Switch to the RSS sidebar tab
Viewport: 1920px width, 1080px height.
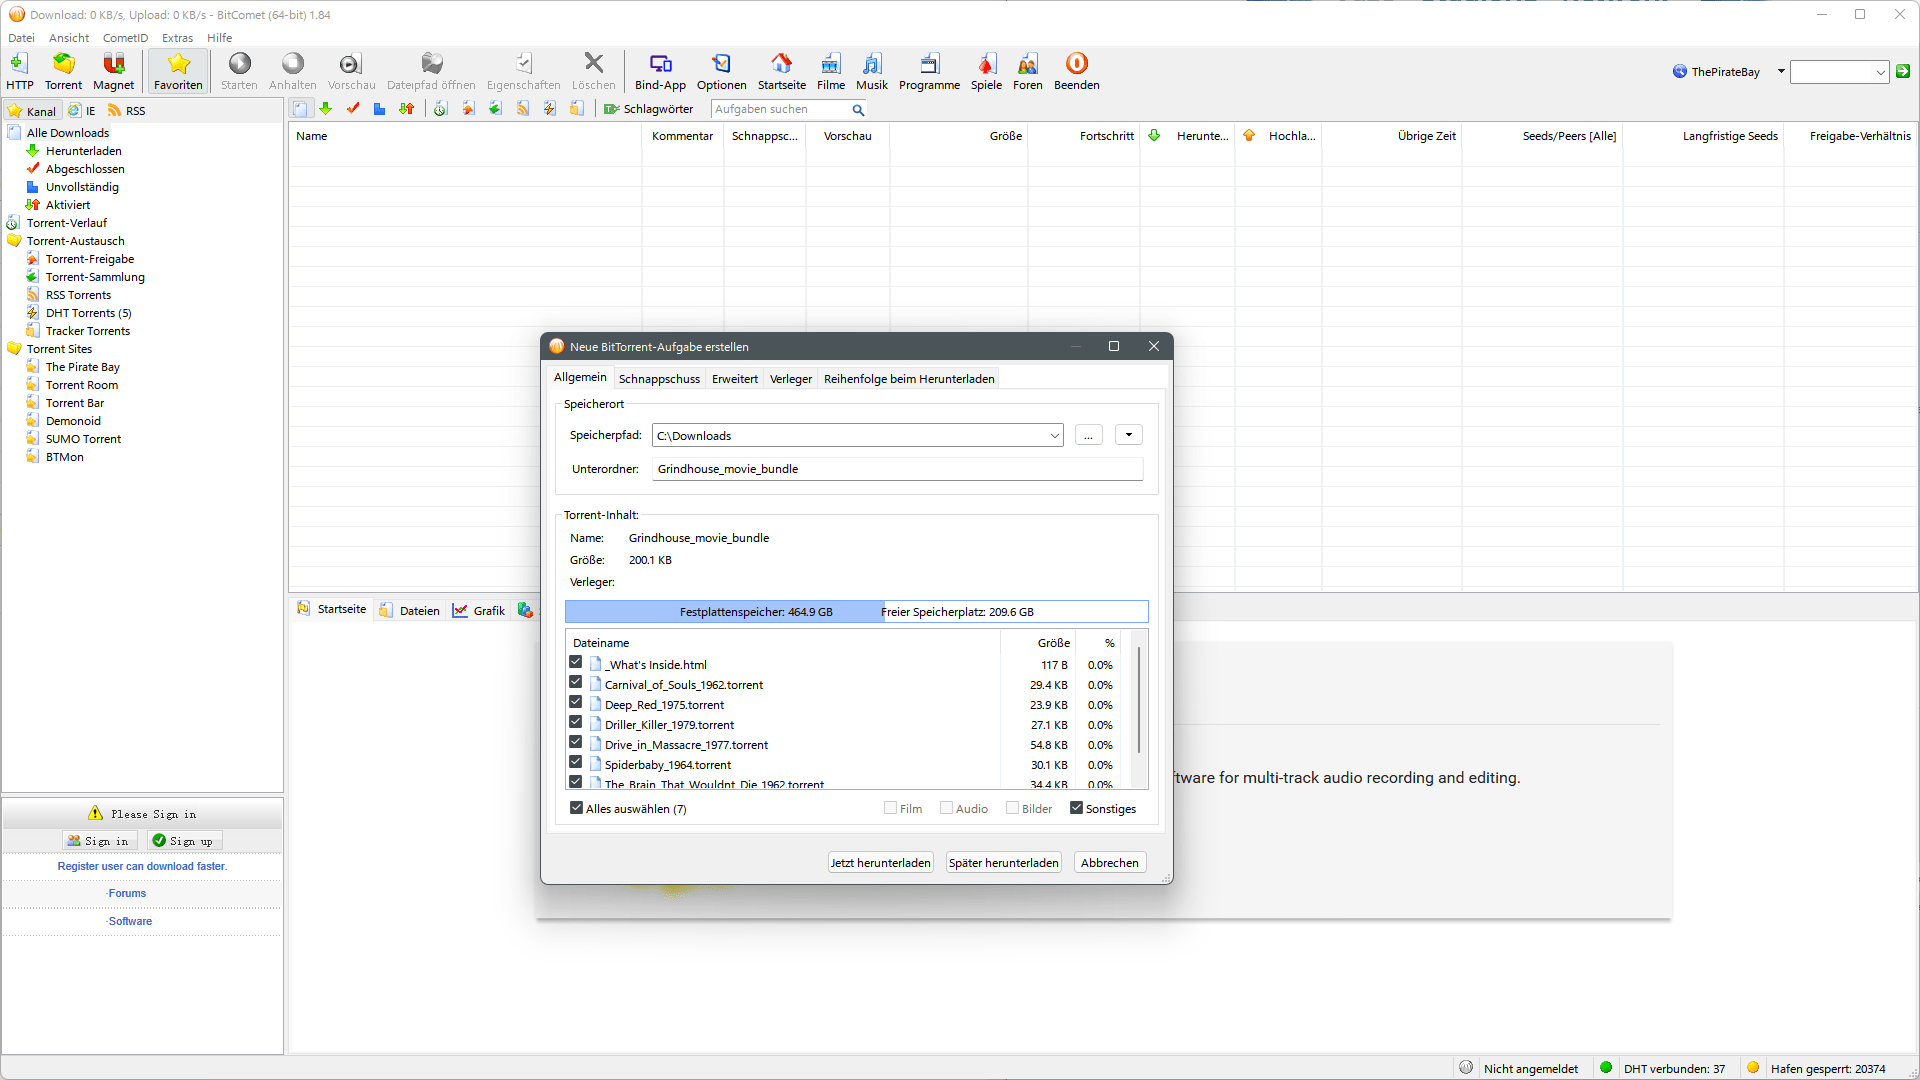coord(127,111)
